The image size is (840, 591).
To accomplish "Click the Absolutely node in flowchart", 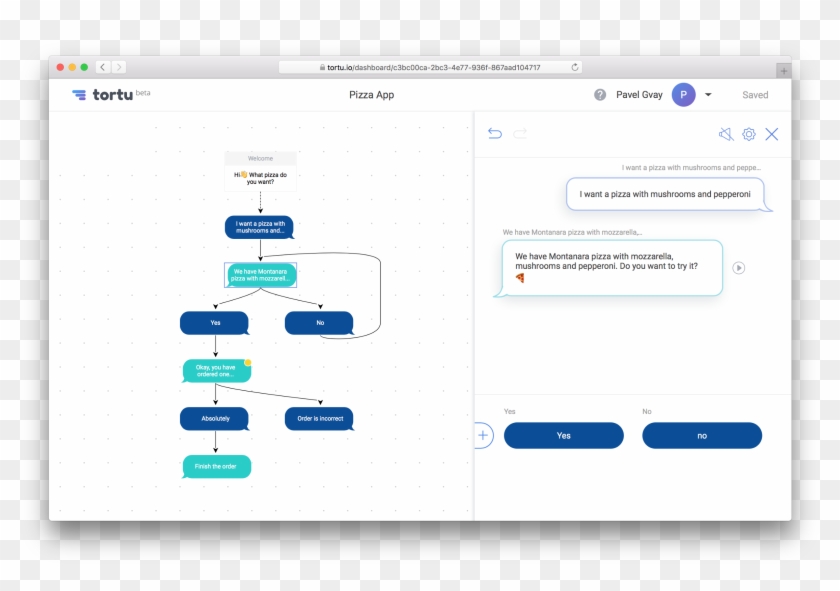I will coord(214,418).
